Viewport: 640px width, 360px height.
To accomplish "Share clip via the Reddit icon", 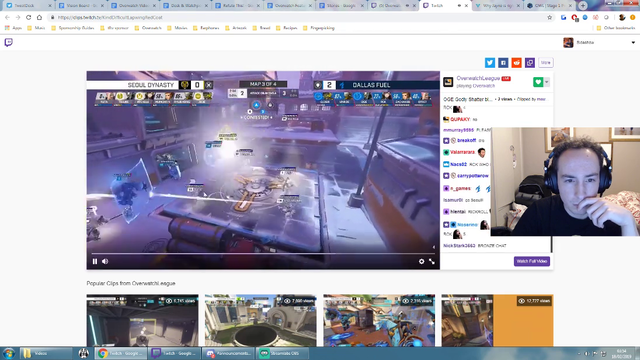I will pyautogui.click(x=516, y=62).
